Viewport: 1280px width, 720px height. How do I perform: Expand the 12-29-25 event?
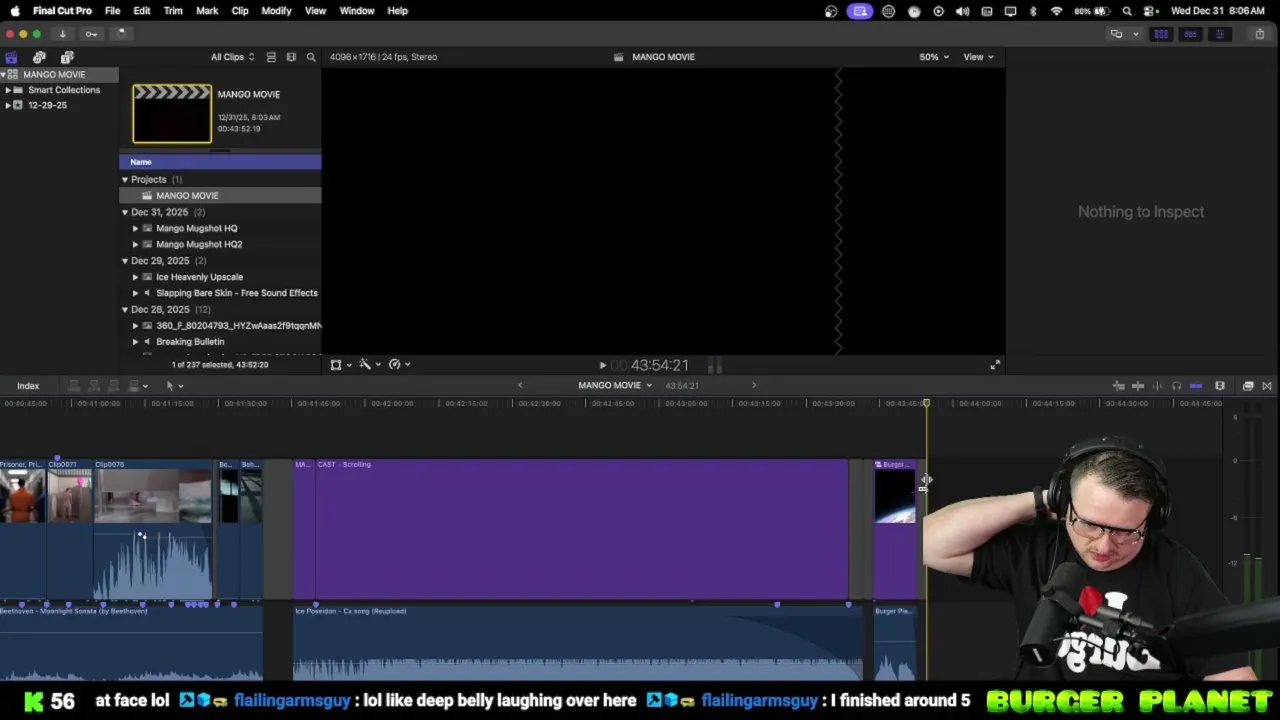click(8, 105)
